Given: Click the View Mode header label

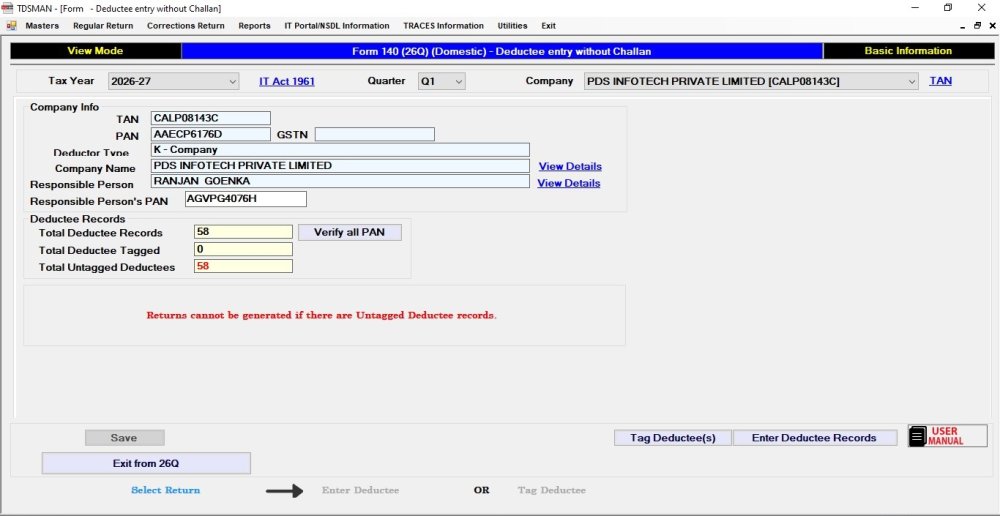Looking at the screenshot, I should coord(95,51).
